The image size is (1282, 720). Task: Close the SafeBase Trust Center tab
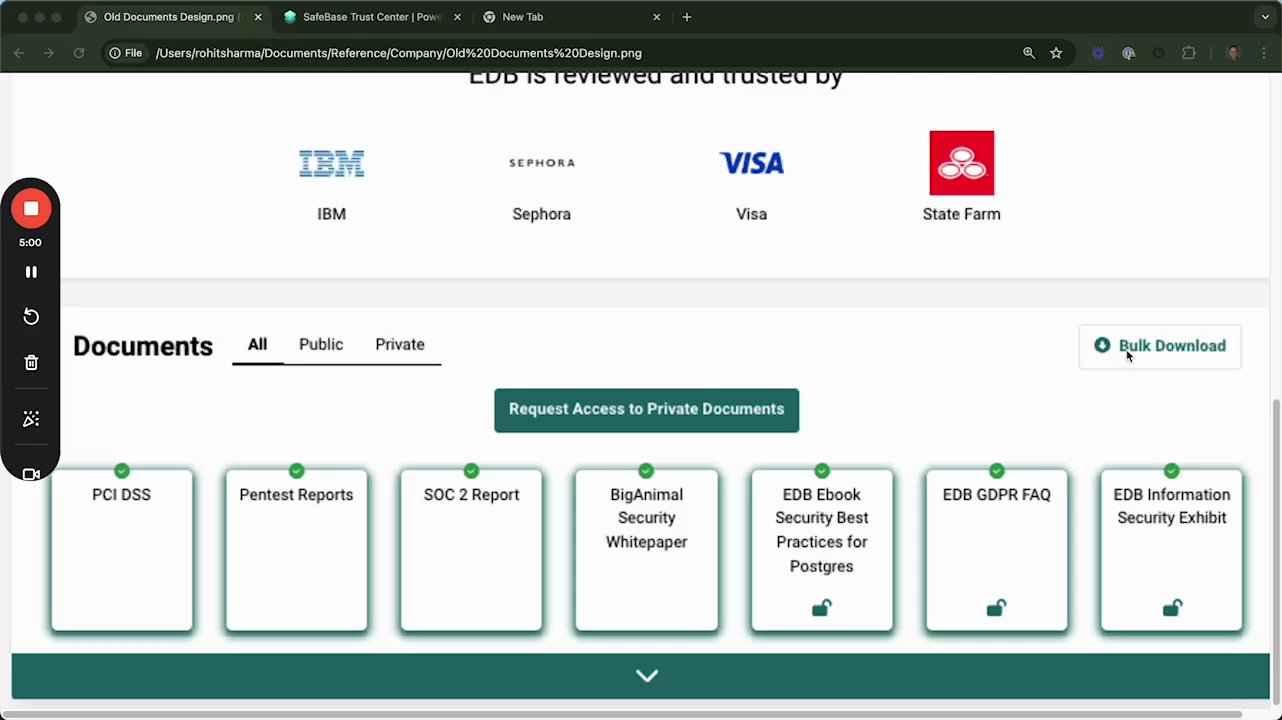click(457, 17)
